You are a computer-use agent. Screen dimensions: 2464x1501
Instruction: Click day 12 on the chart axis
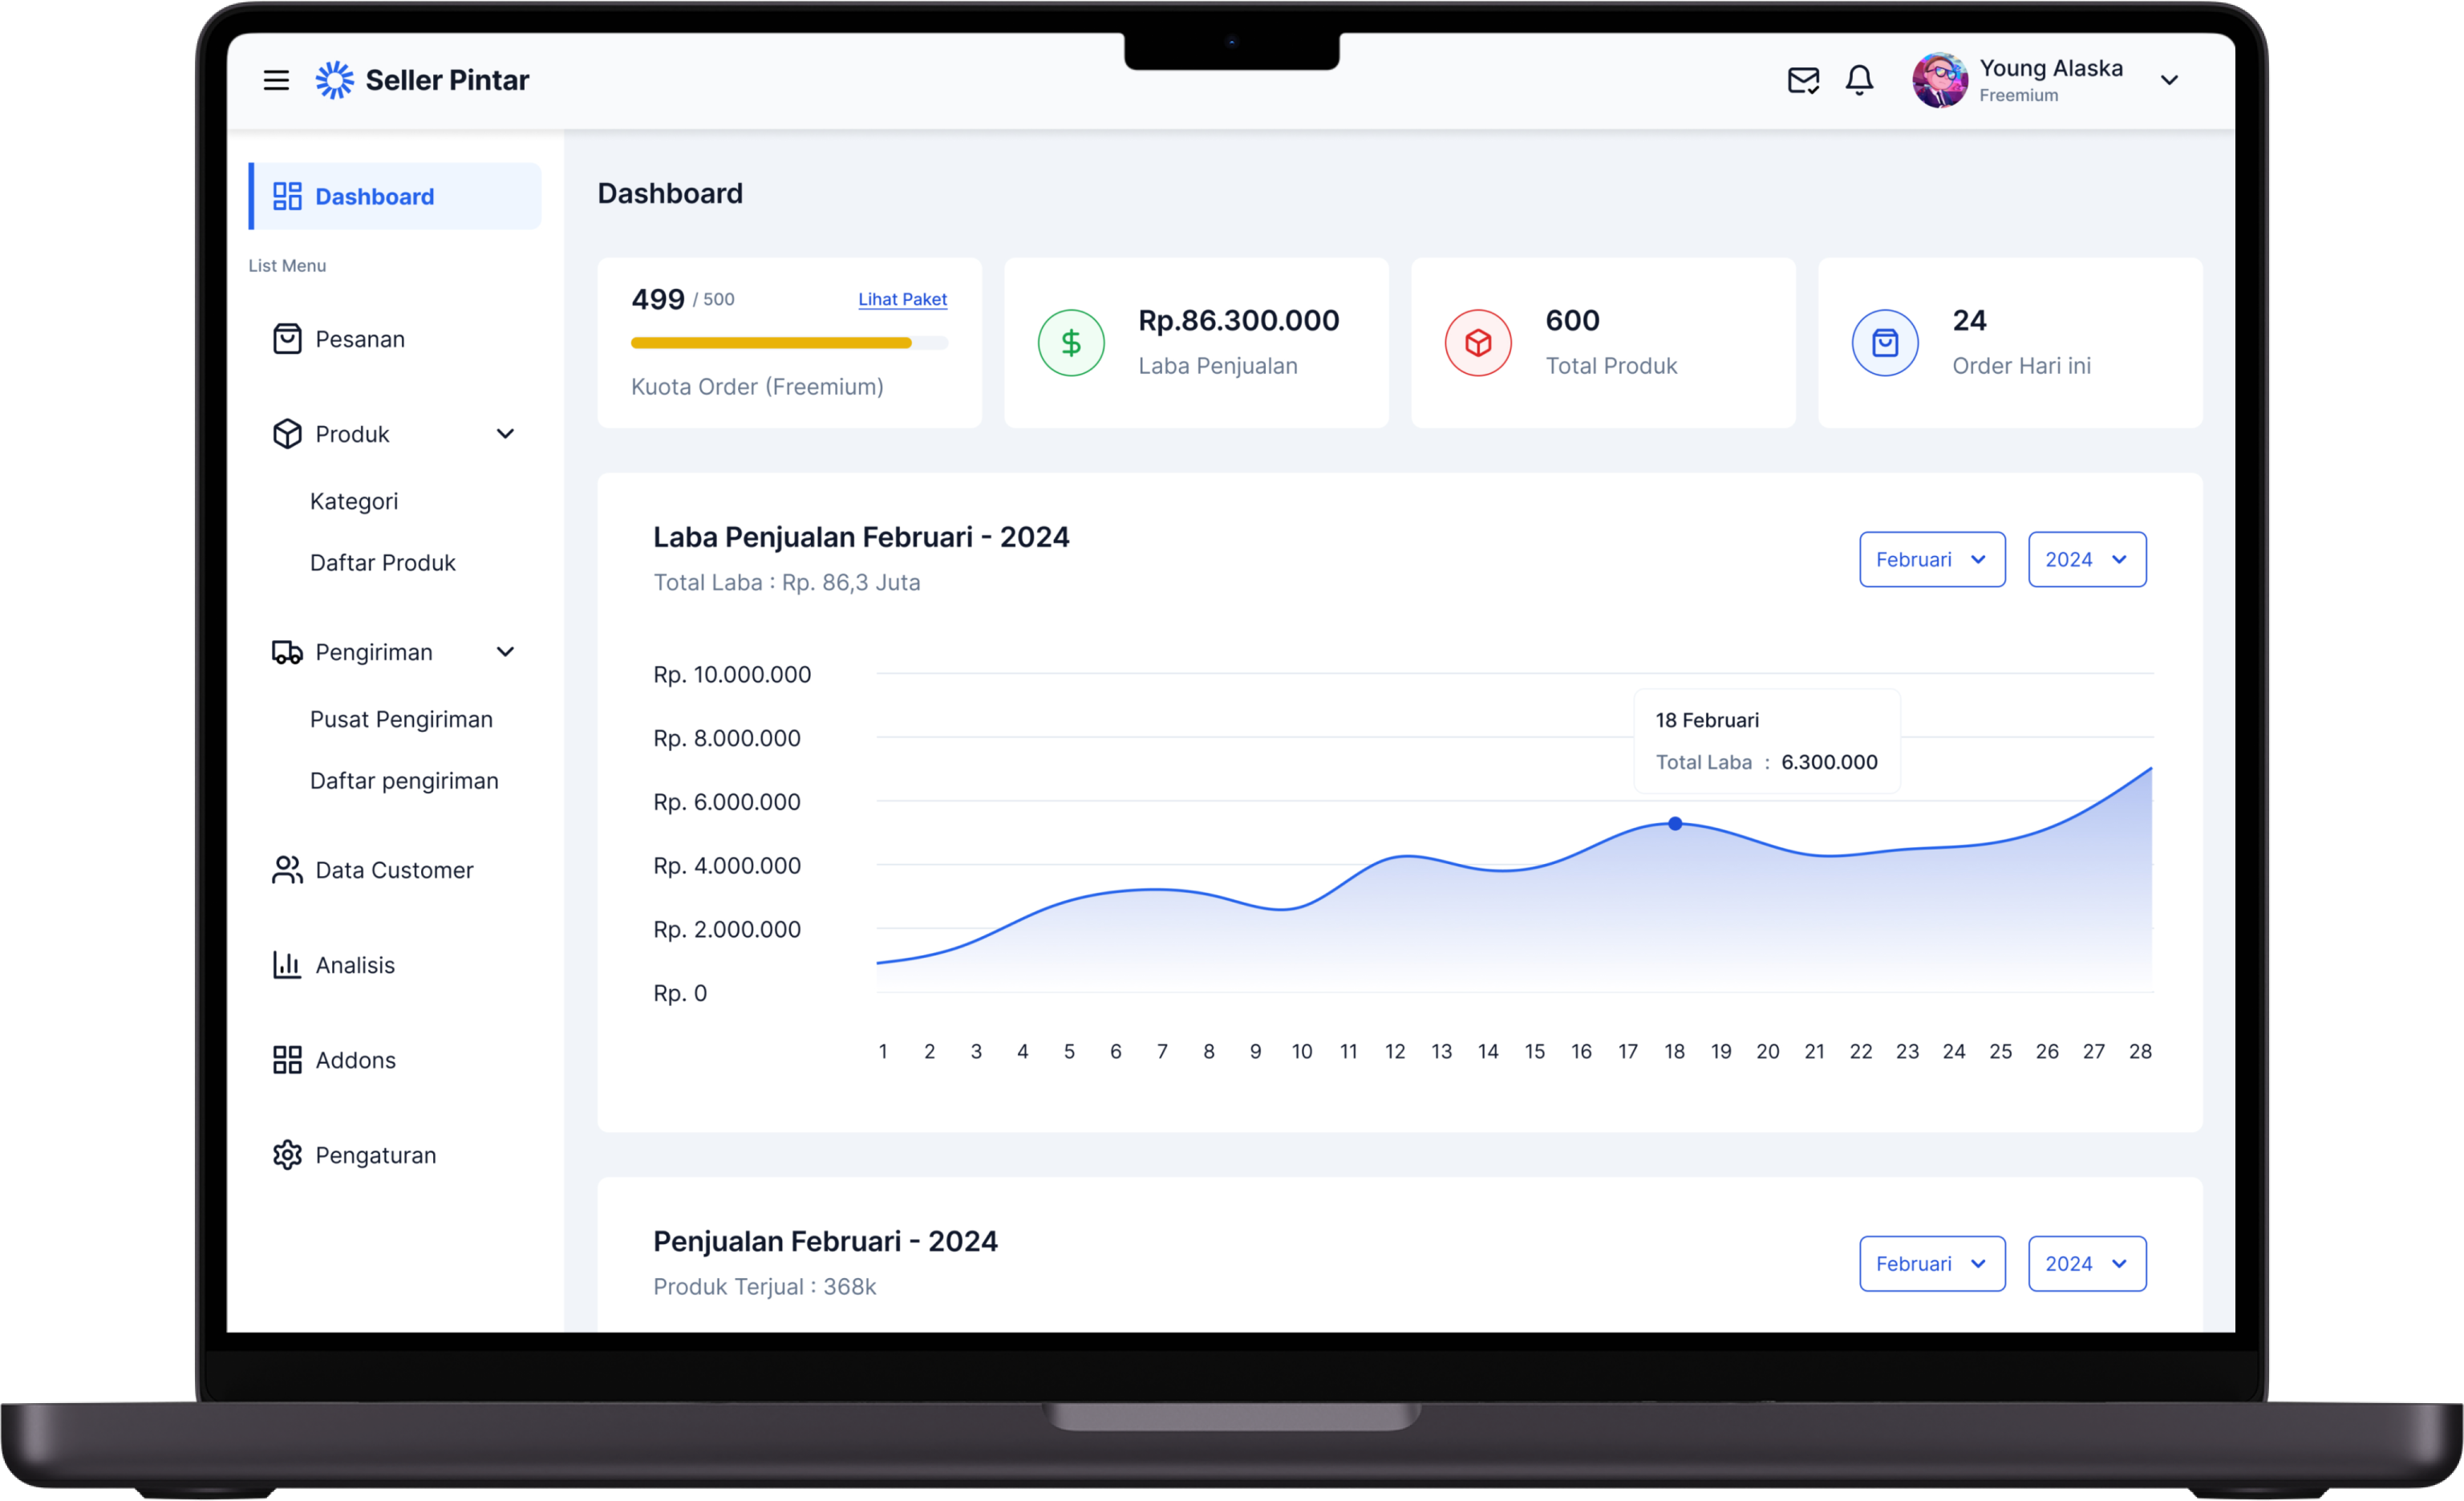tap(1395, 1051)
